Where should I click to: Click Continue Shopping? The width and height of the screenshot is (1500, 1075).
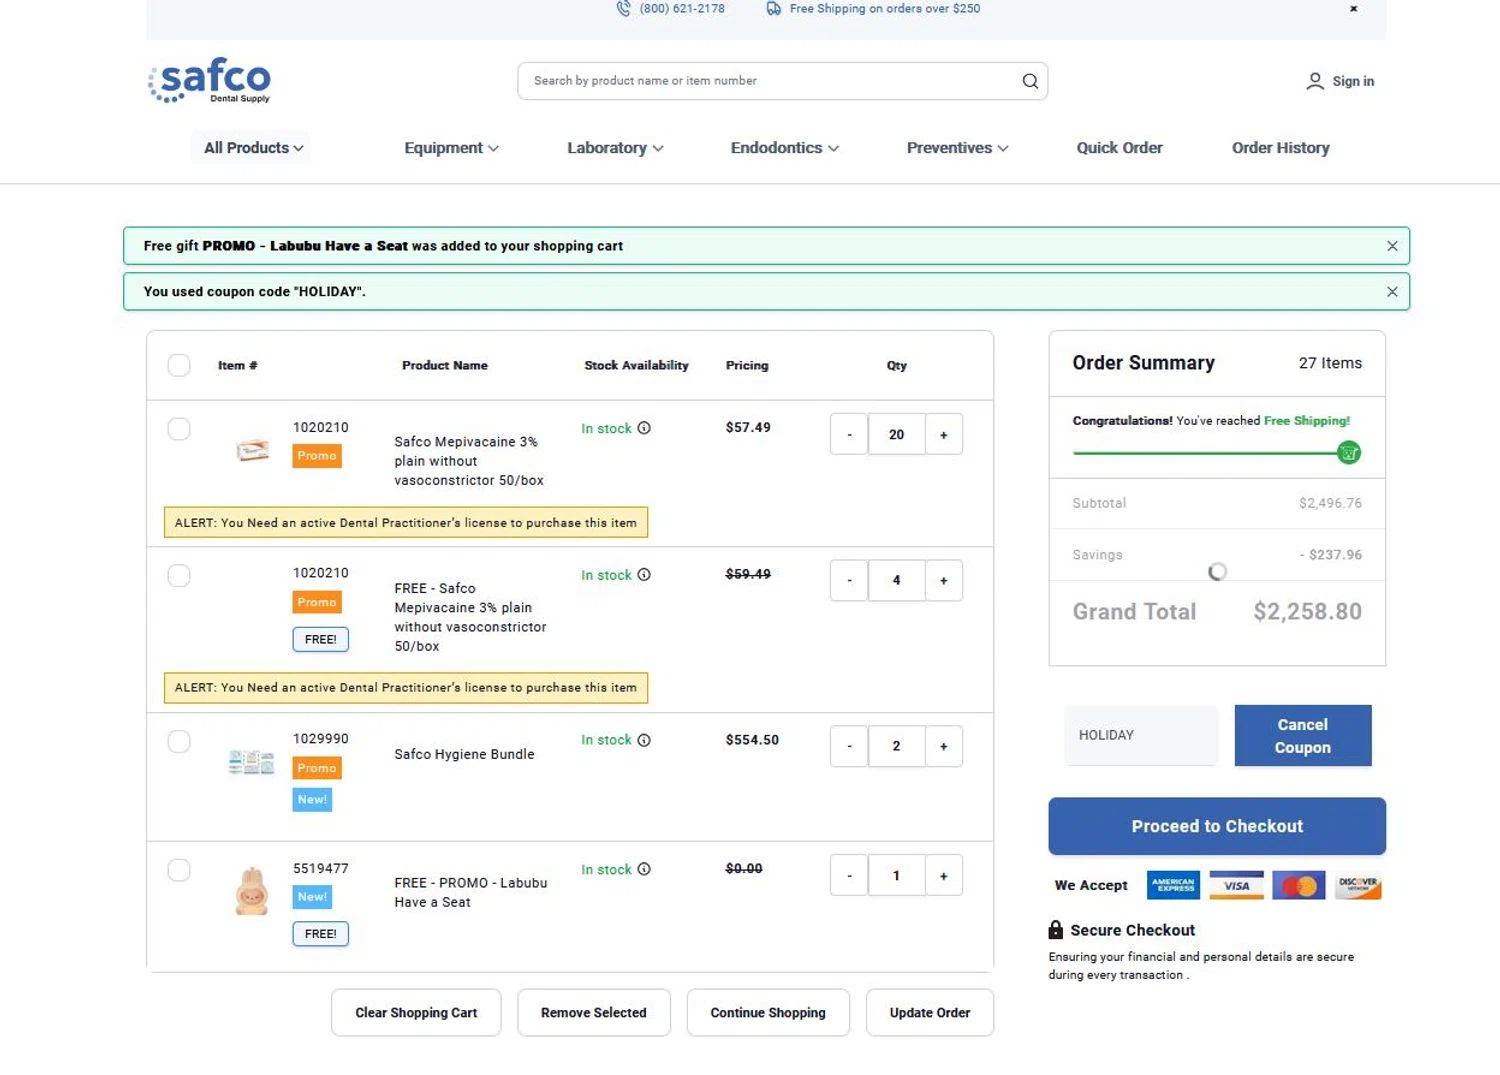[768, 1013]
